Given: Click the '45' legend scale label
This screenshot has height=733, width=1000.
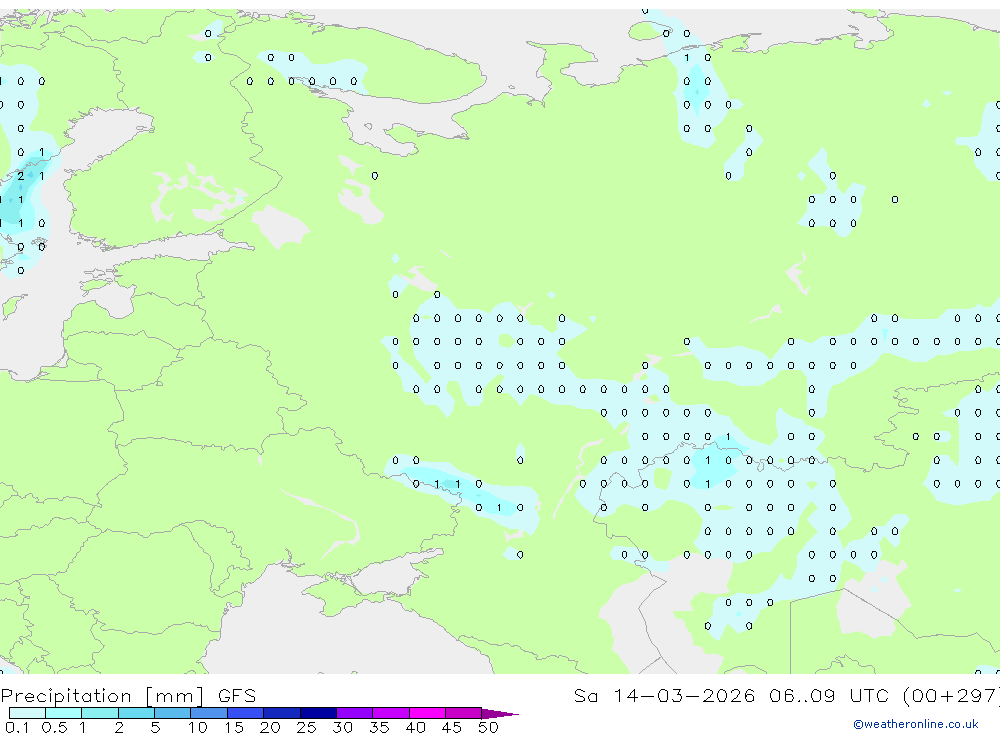Looking at the screenshot, I should pyautogui.click(x=452, y=727).
